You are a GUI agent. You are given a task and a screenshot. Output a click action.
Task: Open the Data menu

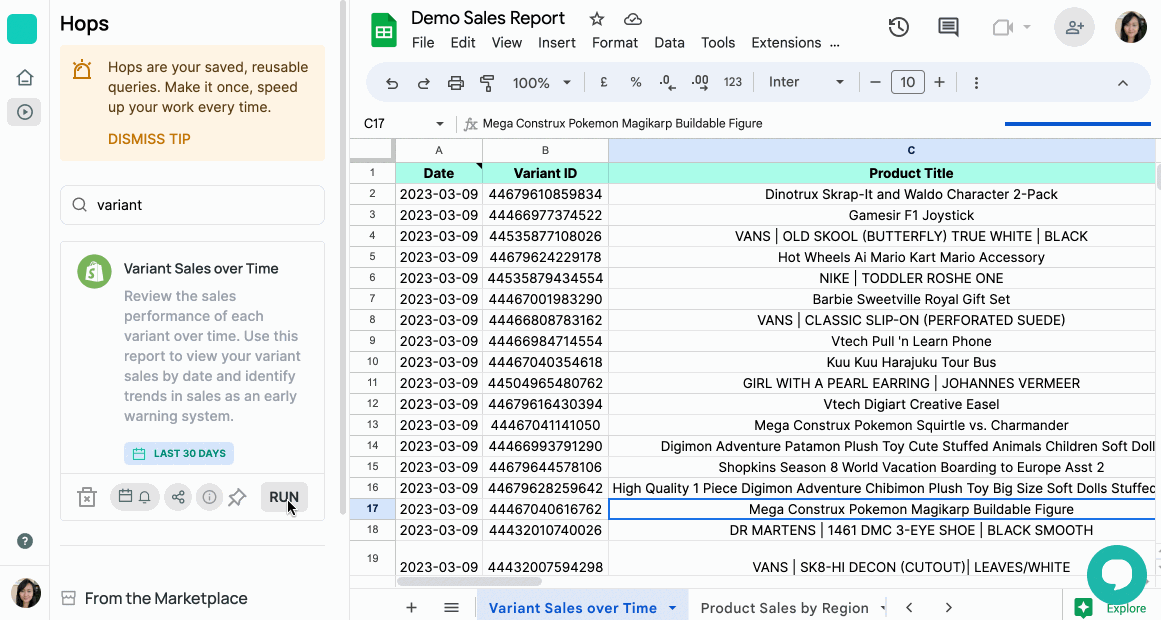click(x=669, y=43)
